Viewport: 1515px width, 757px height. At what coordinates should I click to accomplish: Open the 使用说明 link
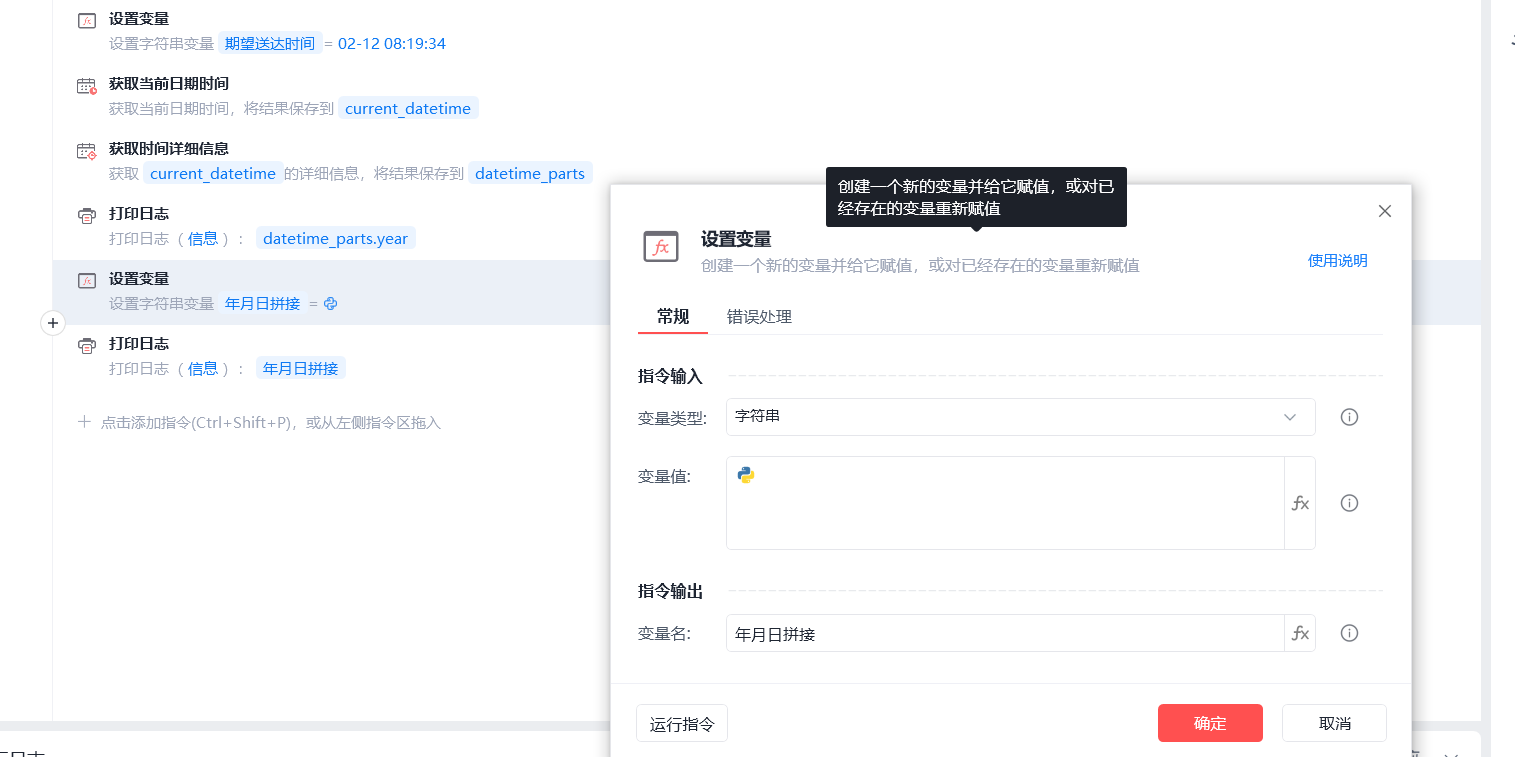pyautogui.click(x=1338, y=261)
